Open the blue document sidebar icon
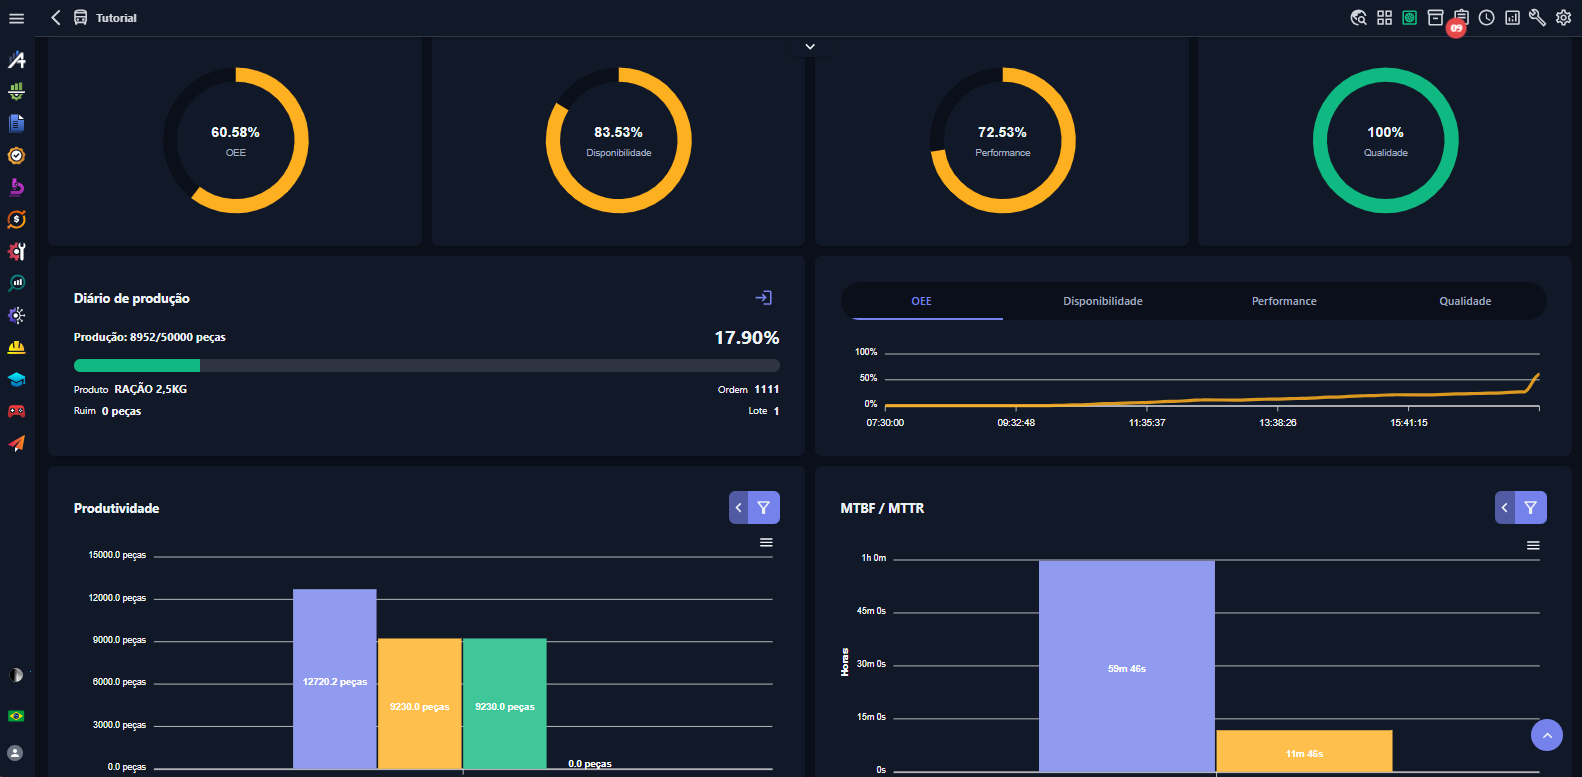This screenshot has height=777, width=1582. [16, 124]
